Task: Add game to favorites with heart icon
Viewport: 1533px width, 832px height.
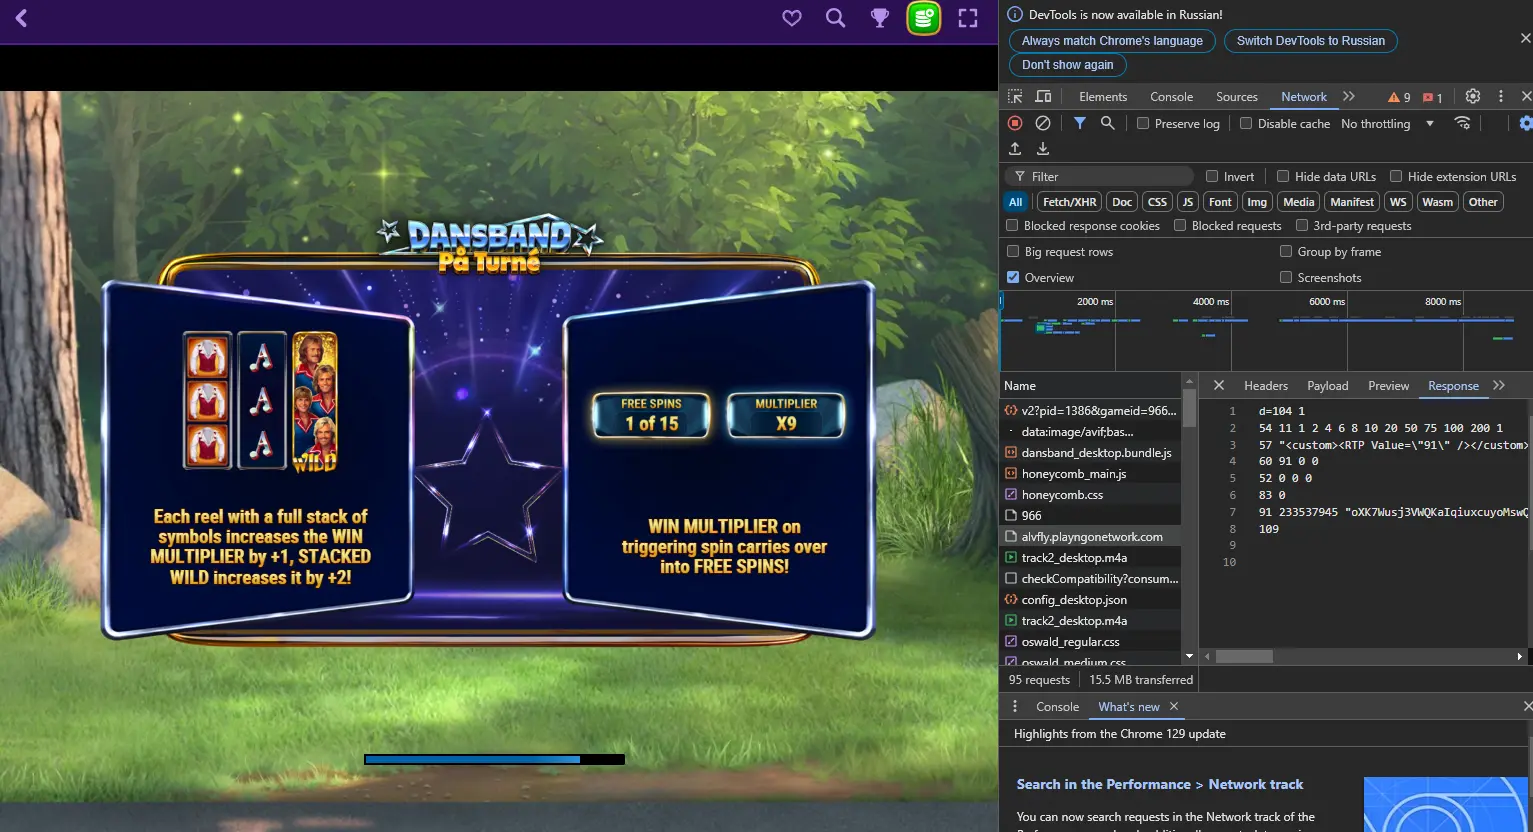Action: [792, 18]
